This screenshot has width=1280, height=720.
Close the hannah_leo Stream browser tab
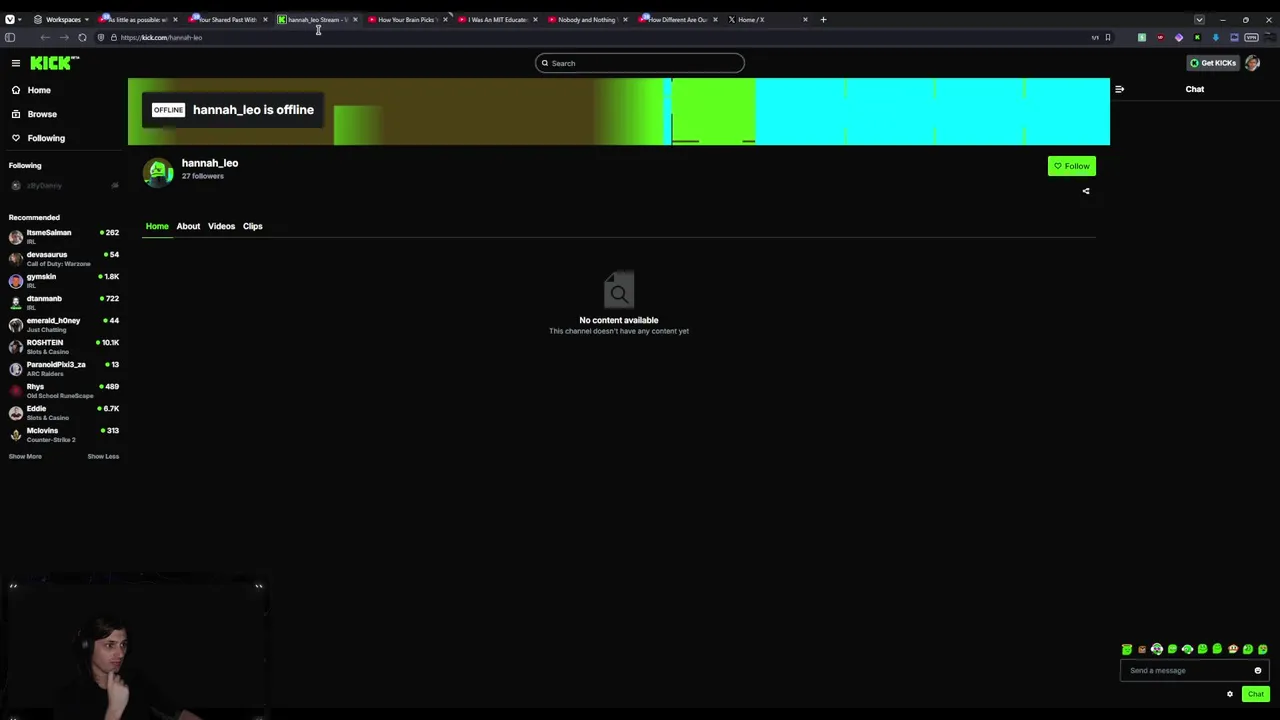pyautogui.click(x=355, y=19)
